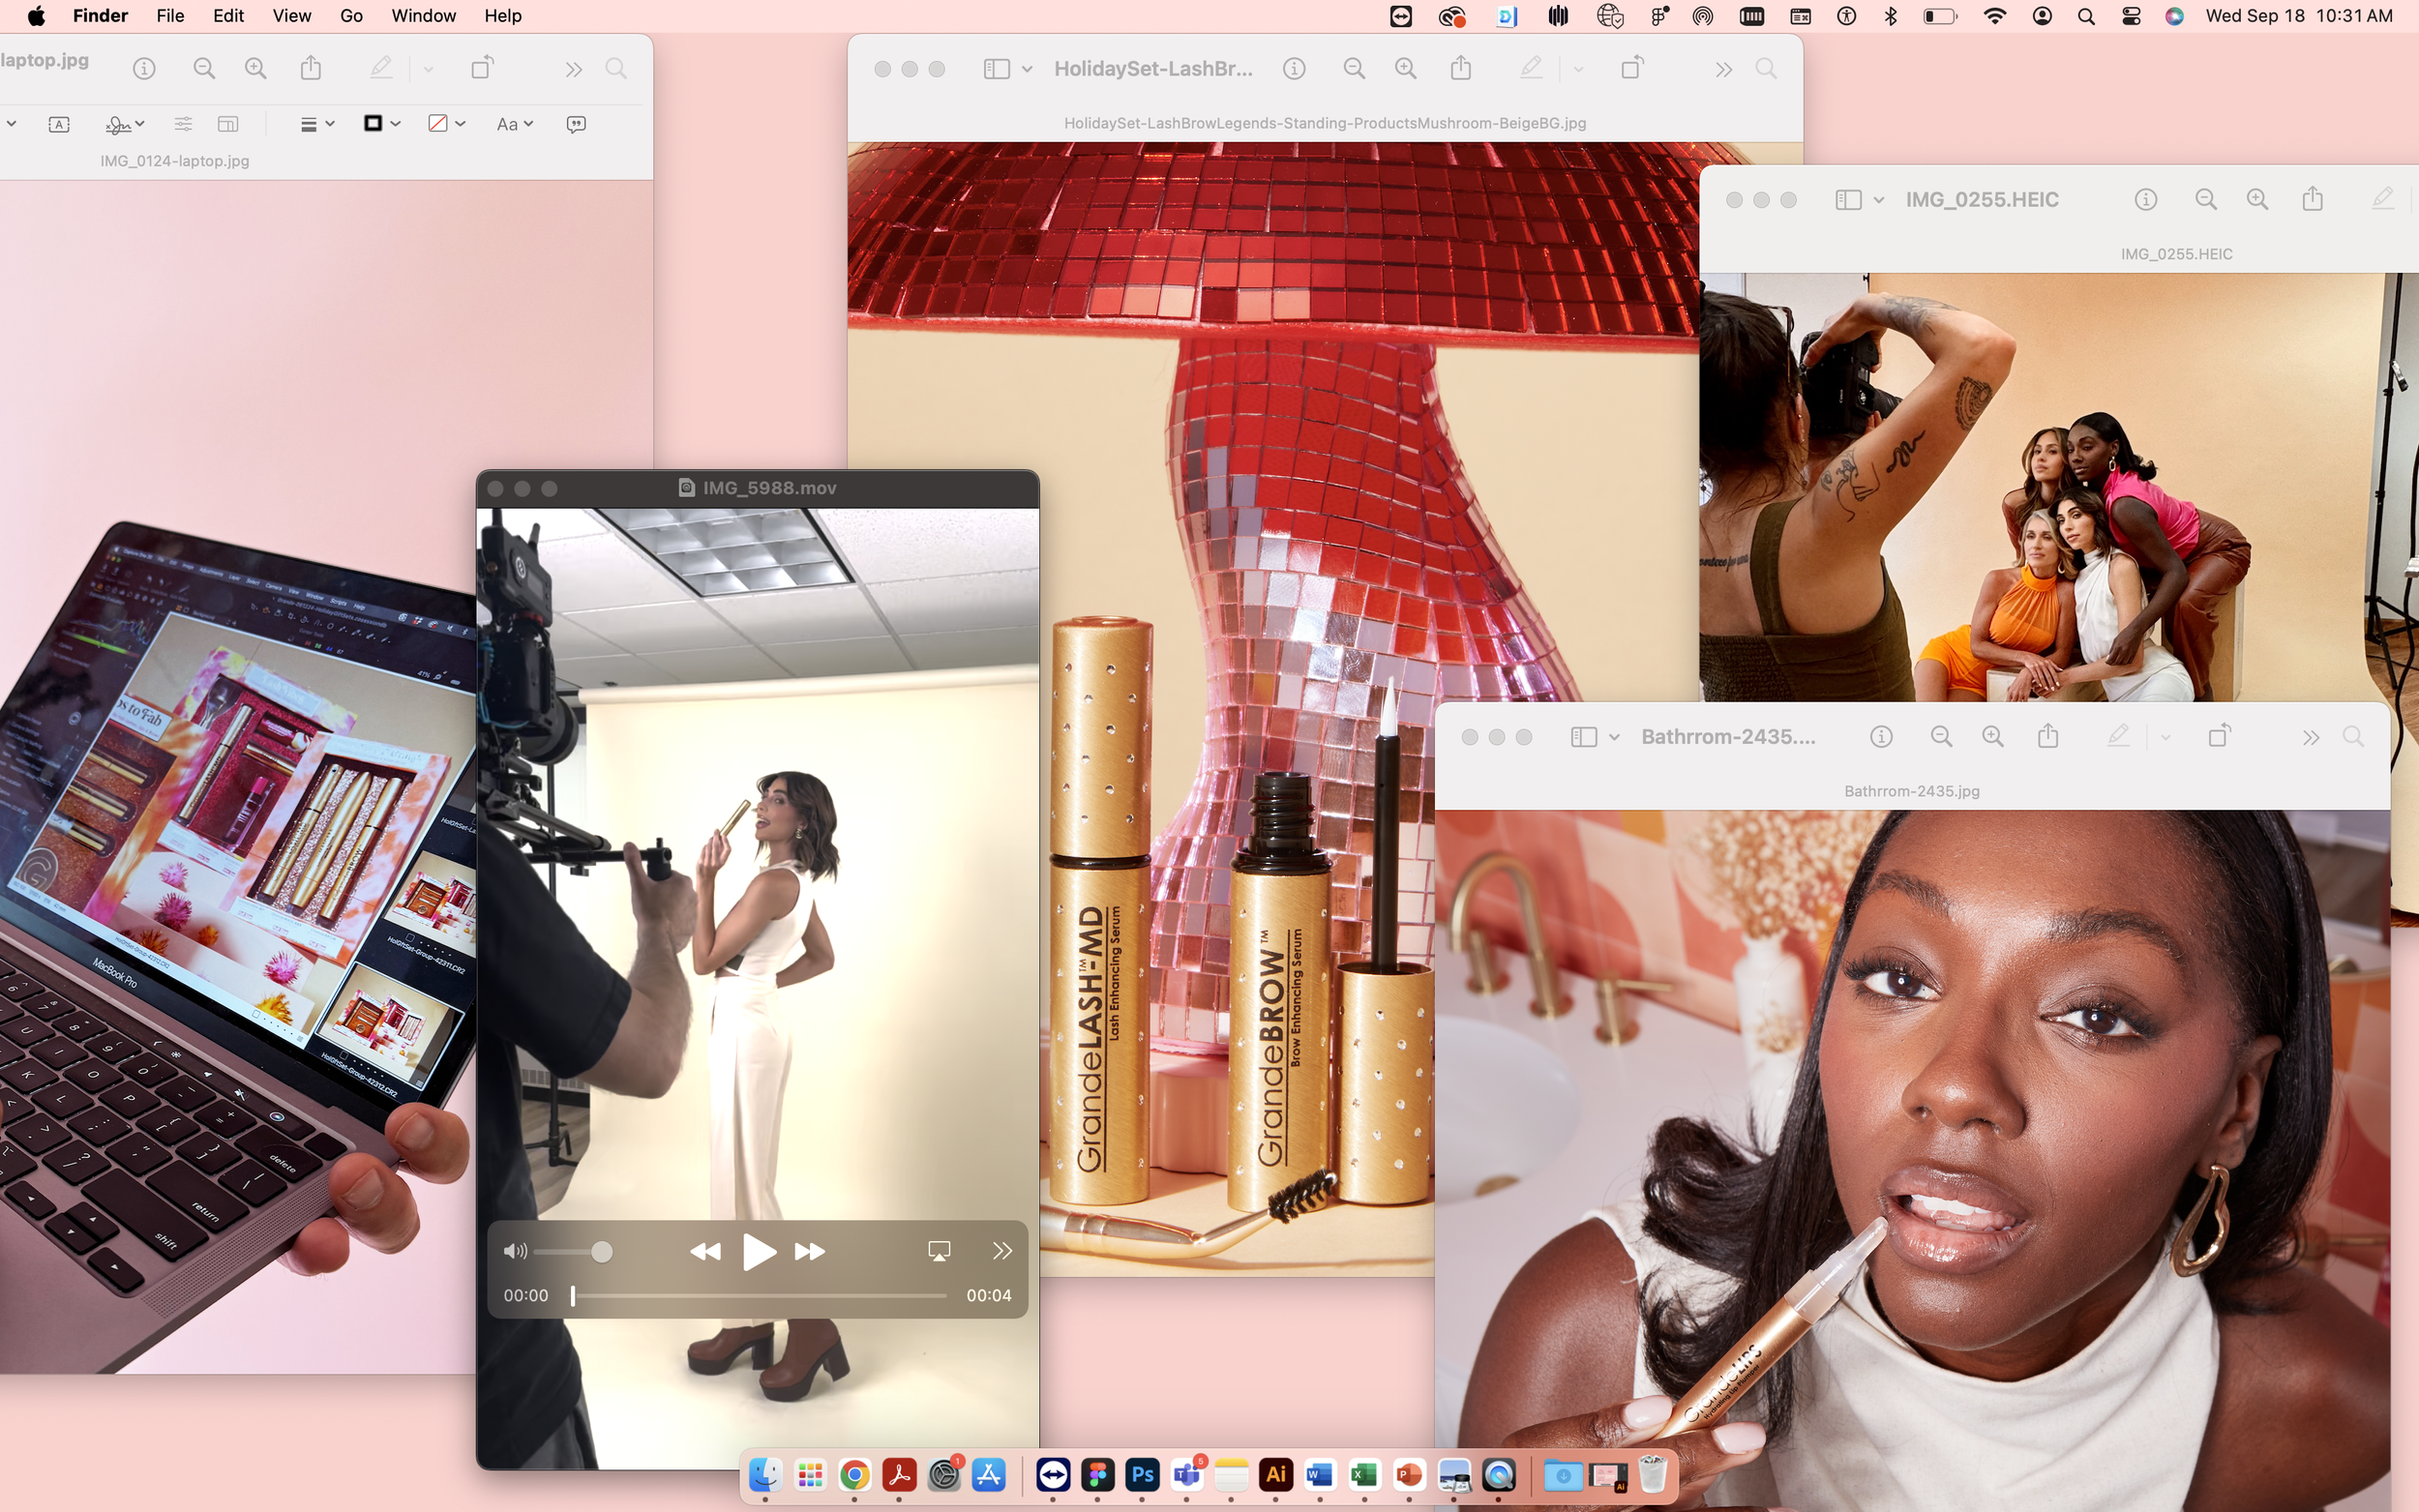
Task: Zoom out the HolidaySet-LashBrow image
Action: click(x=1354, y=69)
